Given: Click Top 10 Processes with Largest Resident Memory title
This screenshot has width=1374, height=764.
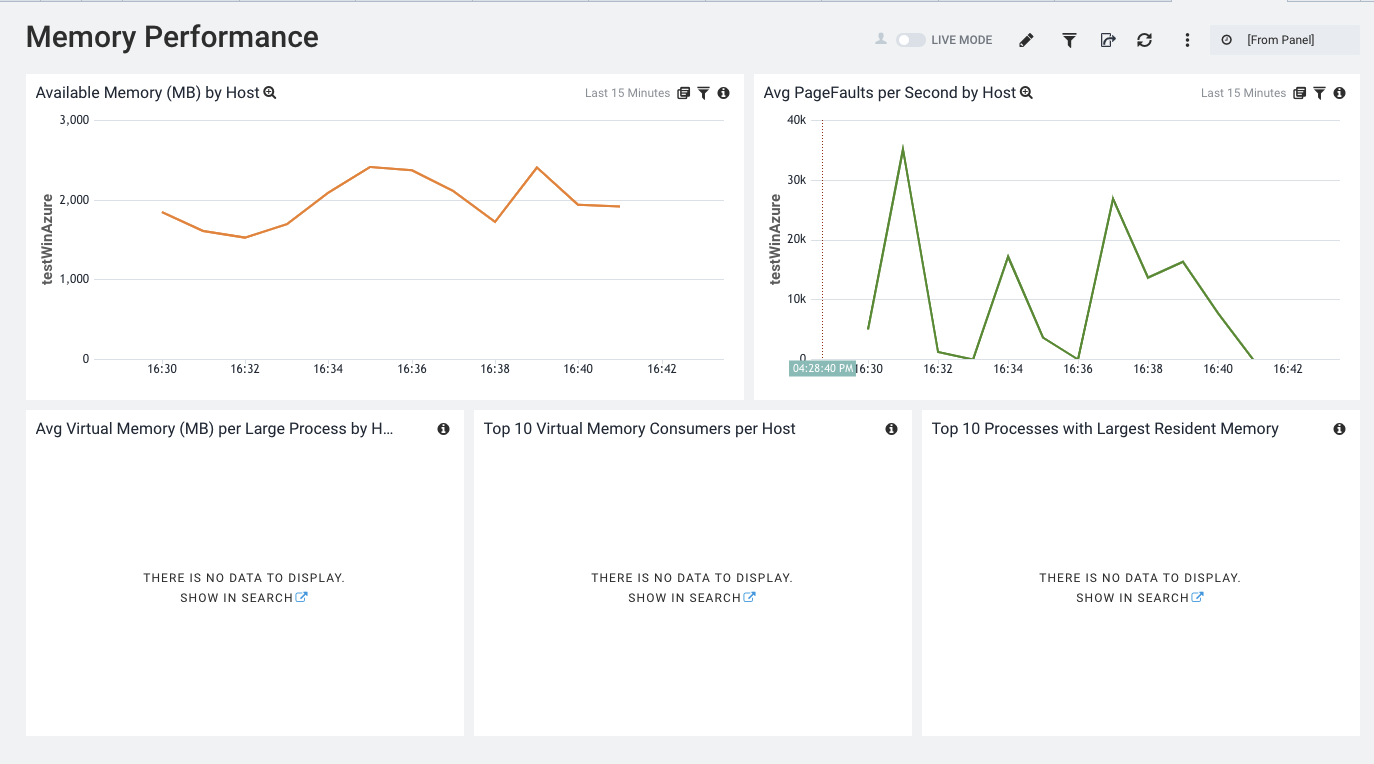Looking at the screenshot, I should 1105,429.
